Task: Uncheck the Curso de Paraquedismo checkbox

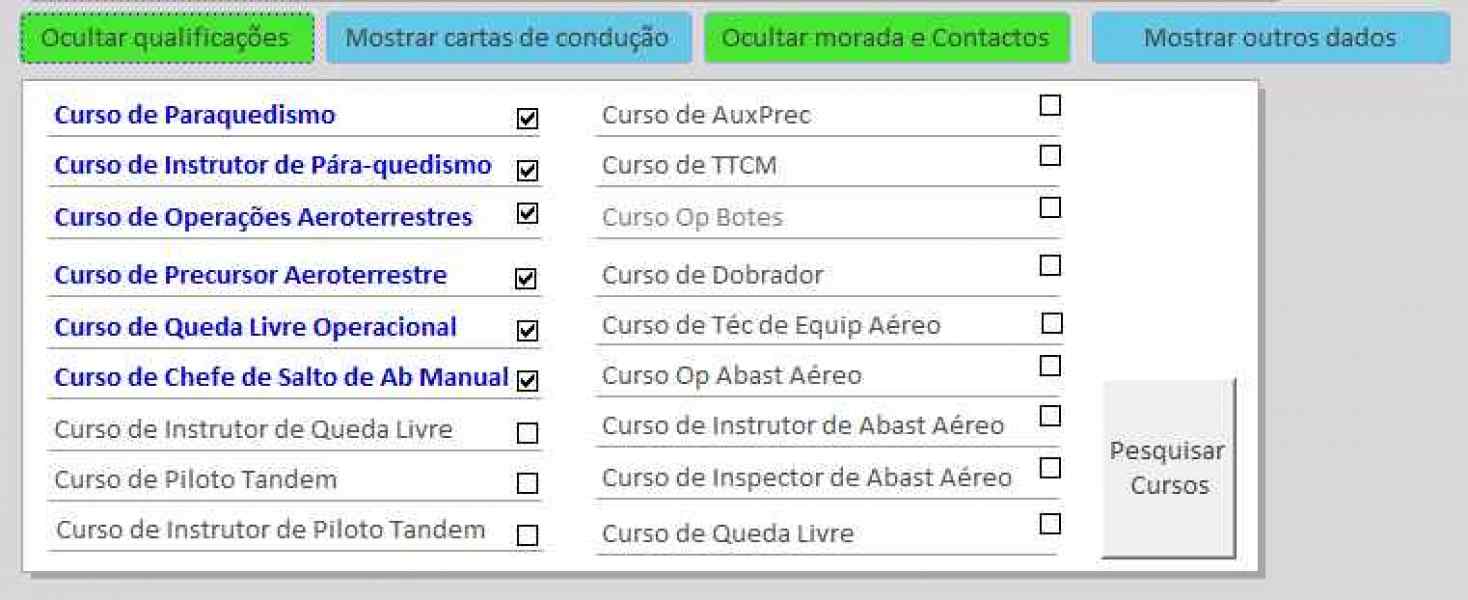Action: (x=527, y=119)
